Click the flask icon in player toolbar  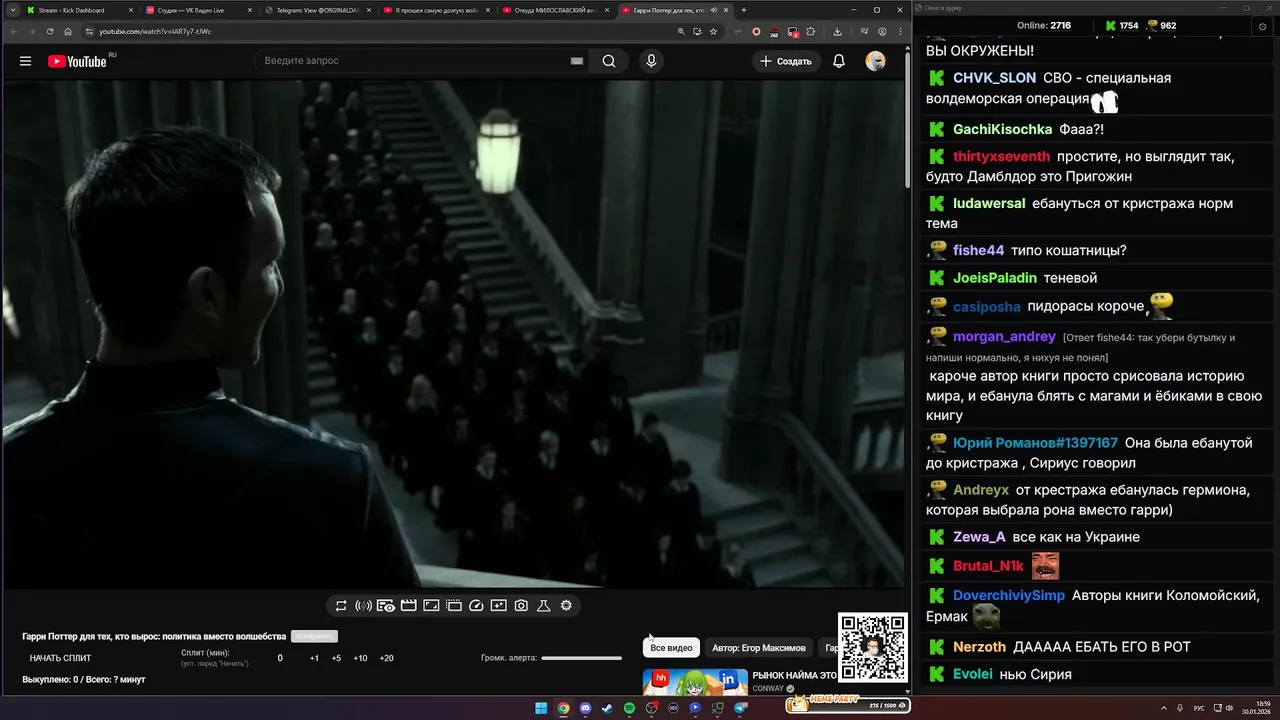pyautogui.click(x=544, y=606)
